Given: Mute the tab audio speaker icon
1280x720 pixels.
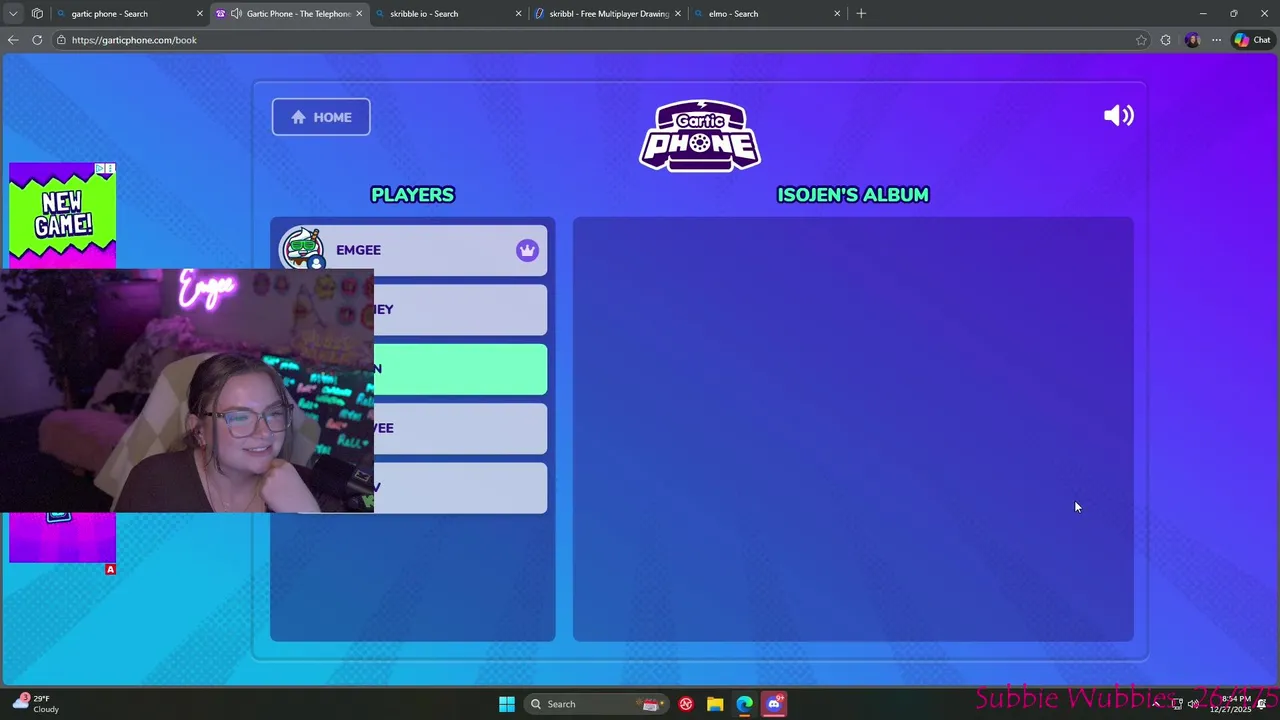Looking at the screenshot, I should [236, 14].
